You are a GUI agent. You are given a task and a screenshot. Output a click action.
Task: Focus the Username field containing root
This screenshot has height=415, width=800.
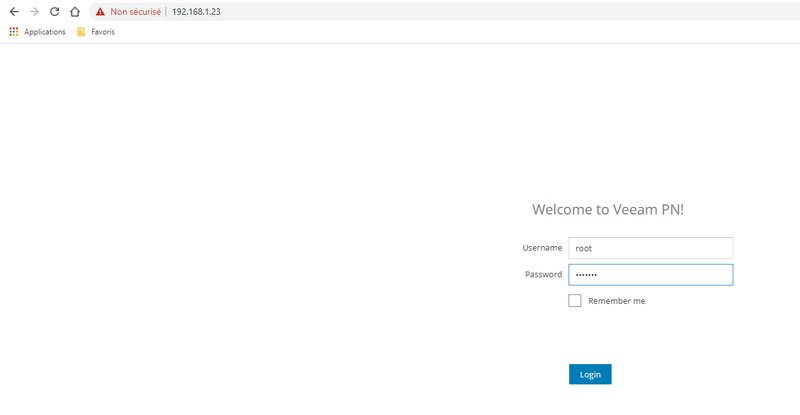(651, 248)
